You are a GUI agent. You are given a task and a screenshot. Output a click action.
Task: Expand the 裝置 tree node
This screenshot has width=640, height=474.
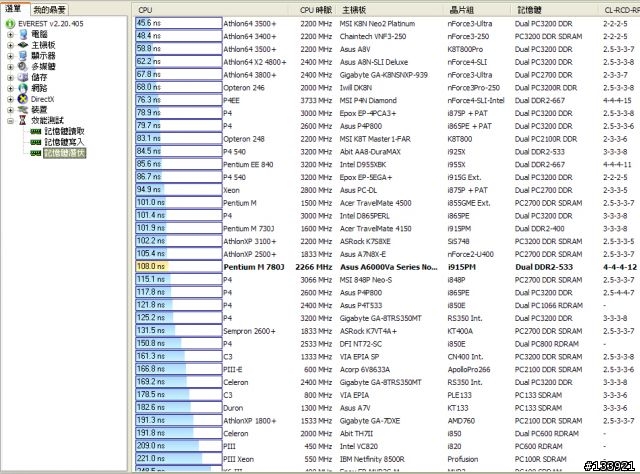(x=11, y=110)
